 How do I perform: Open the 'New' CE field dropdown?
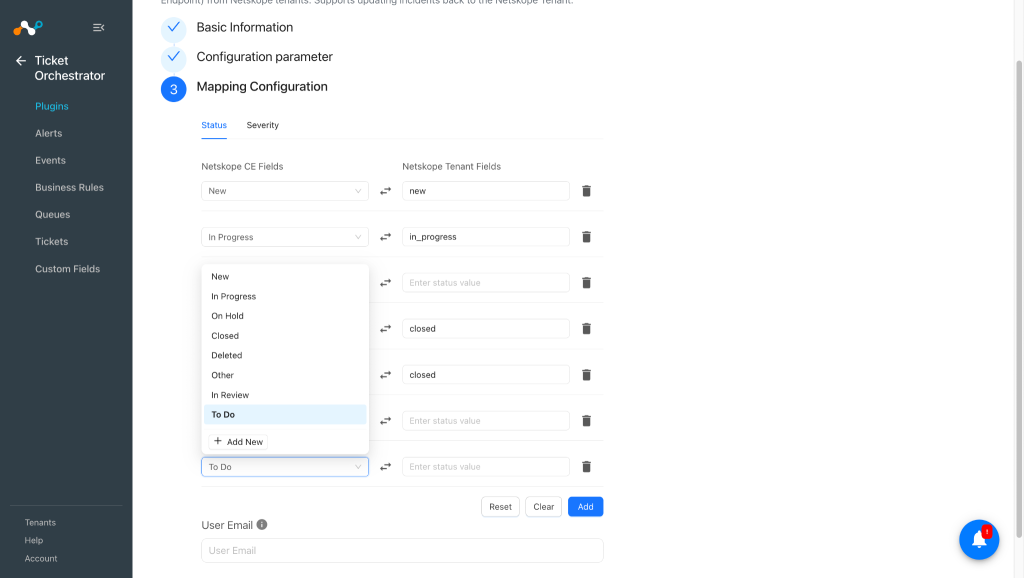[285, 191]
